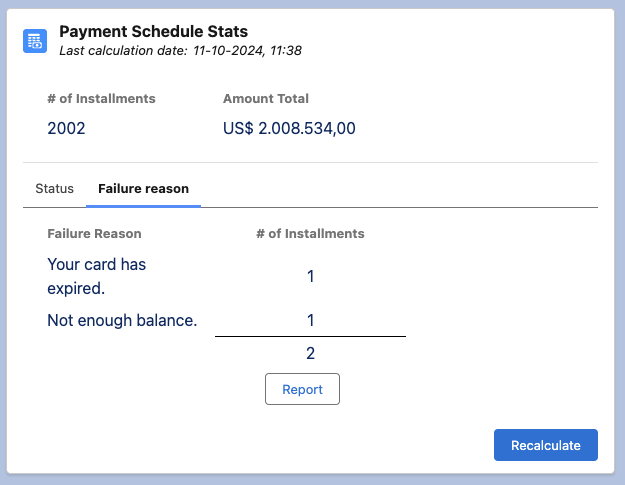Select the Failure reason tab

143,188
